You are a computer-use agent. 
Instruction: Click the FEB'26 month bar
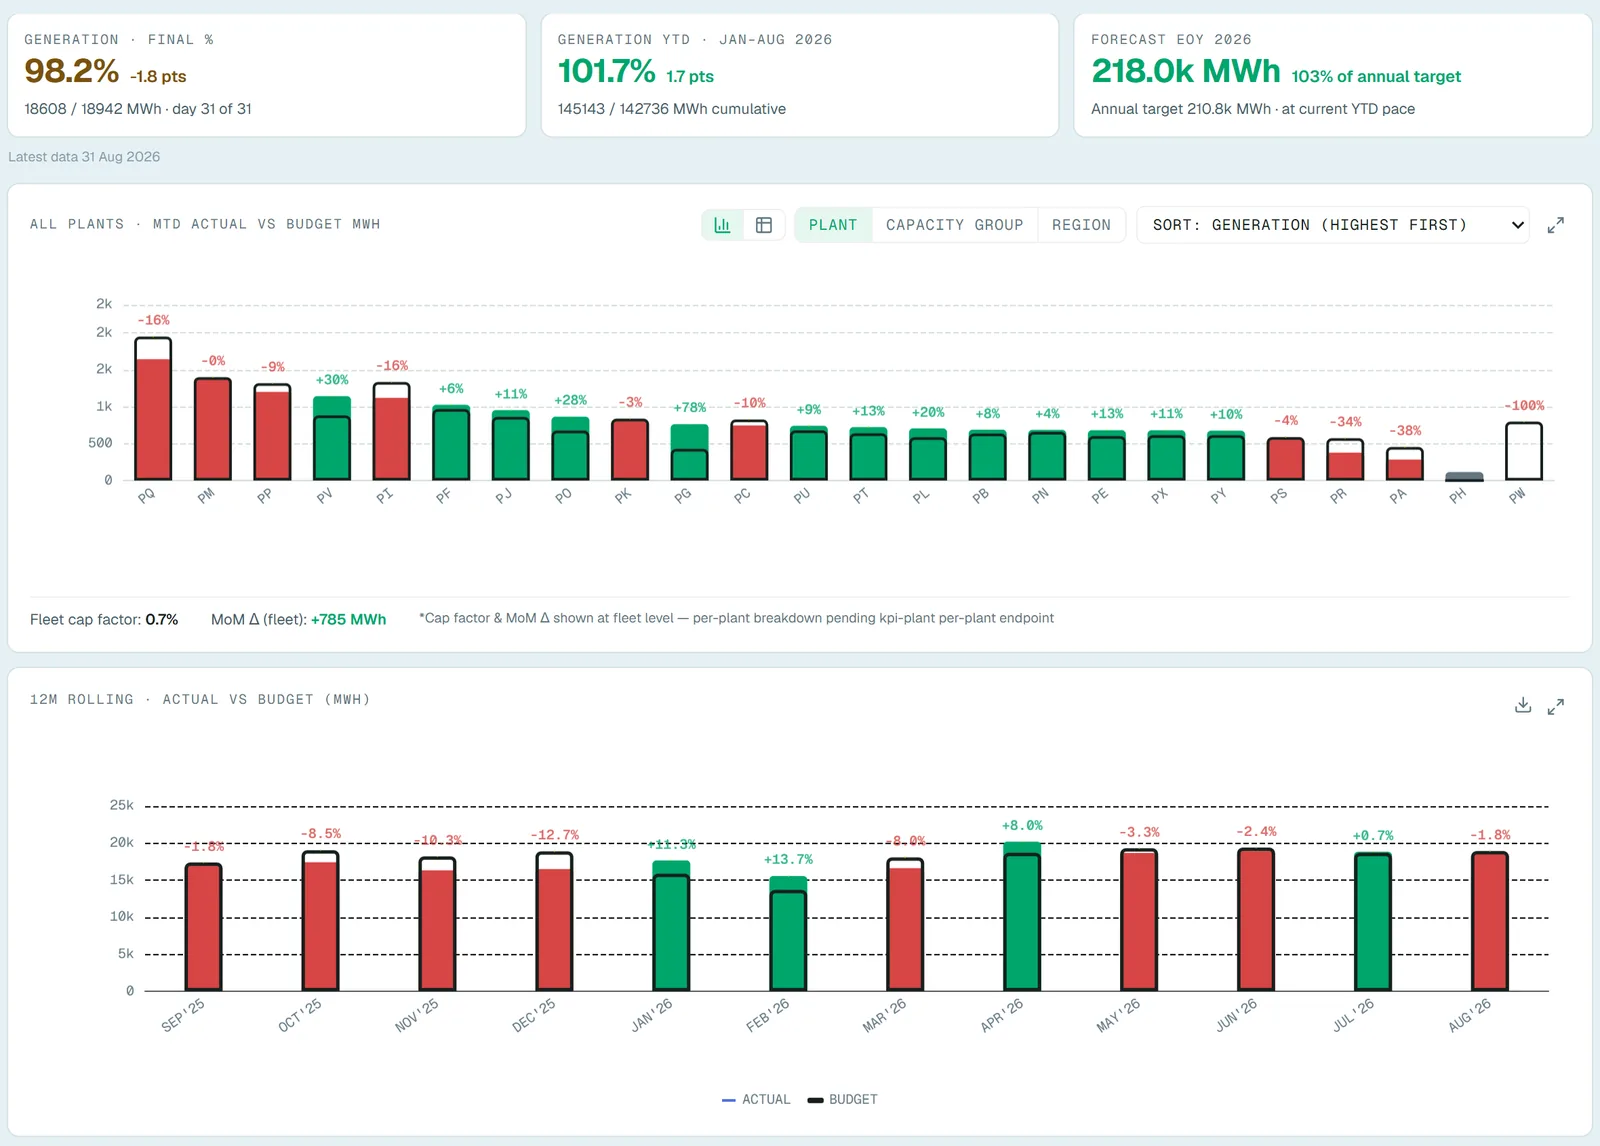[788, 934]
